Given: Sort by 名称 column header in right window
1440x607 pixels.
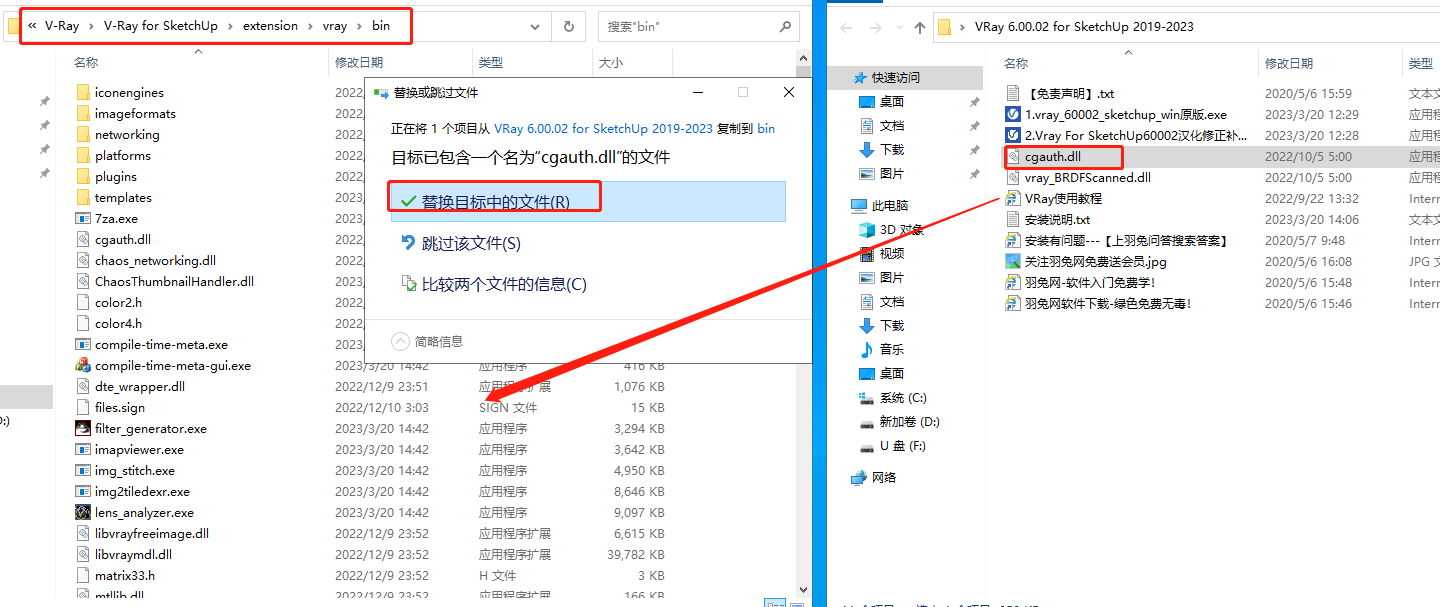Looking at the screenshot, I should (x=1016, y=63).
